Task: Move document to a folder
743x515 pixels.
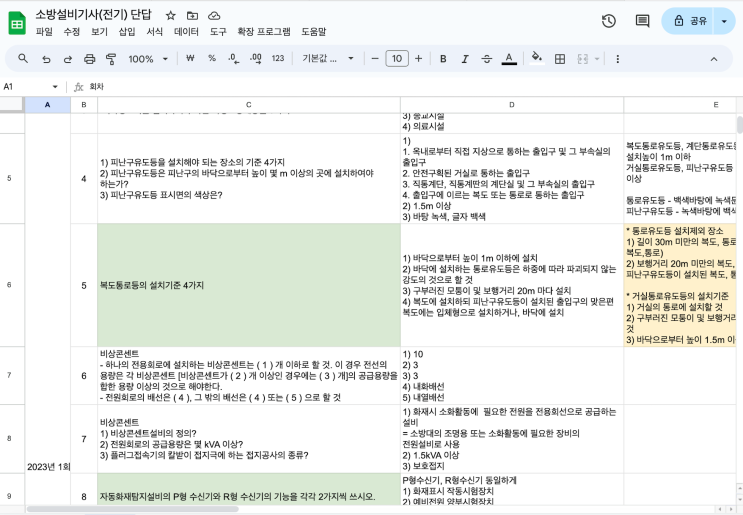Action: (192, 16)
